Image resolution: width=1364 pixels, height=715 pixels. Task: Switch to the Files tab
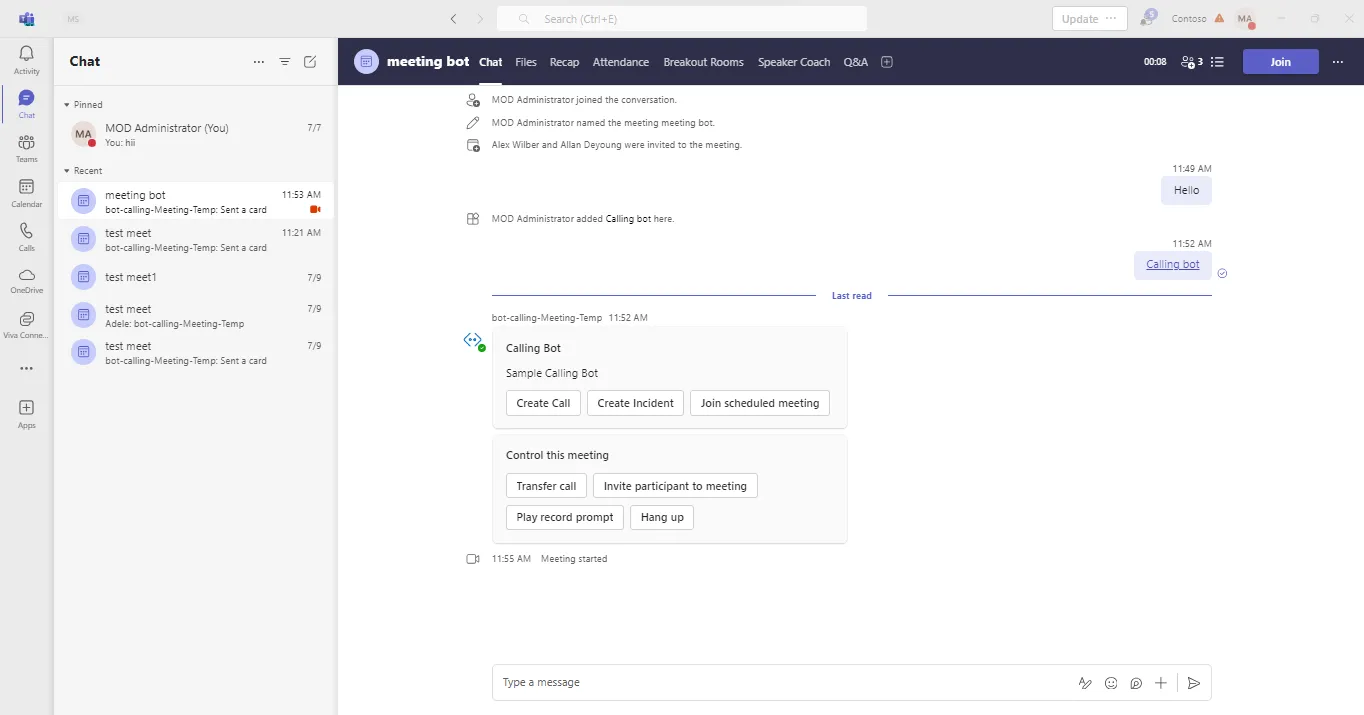526,62
